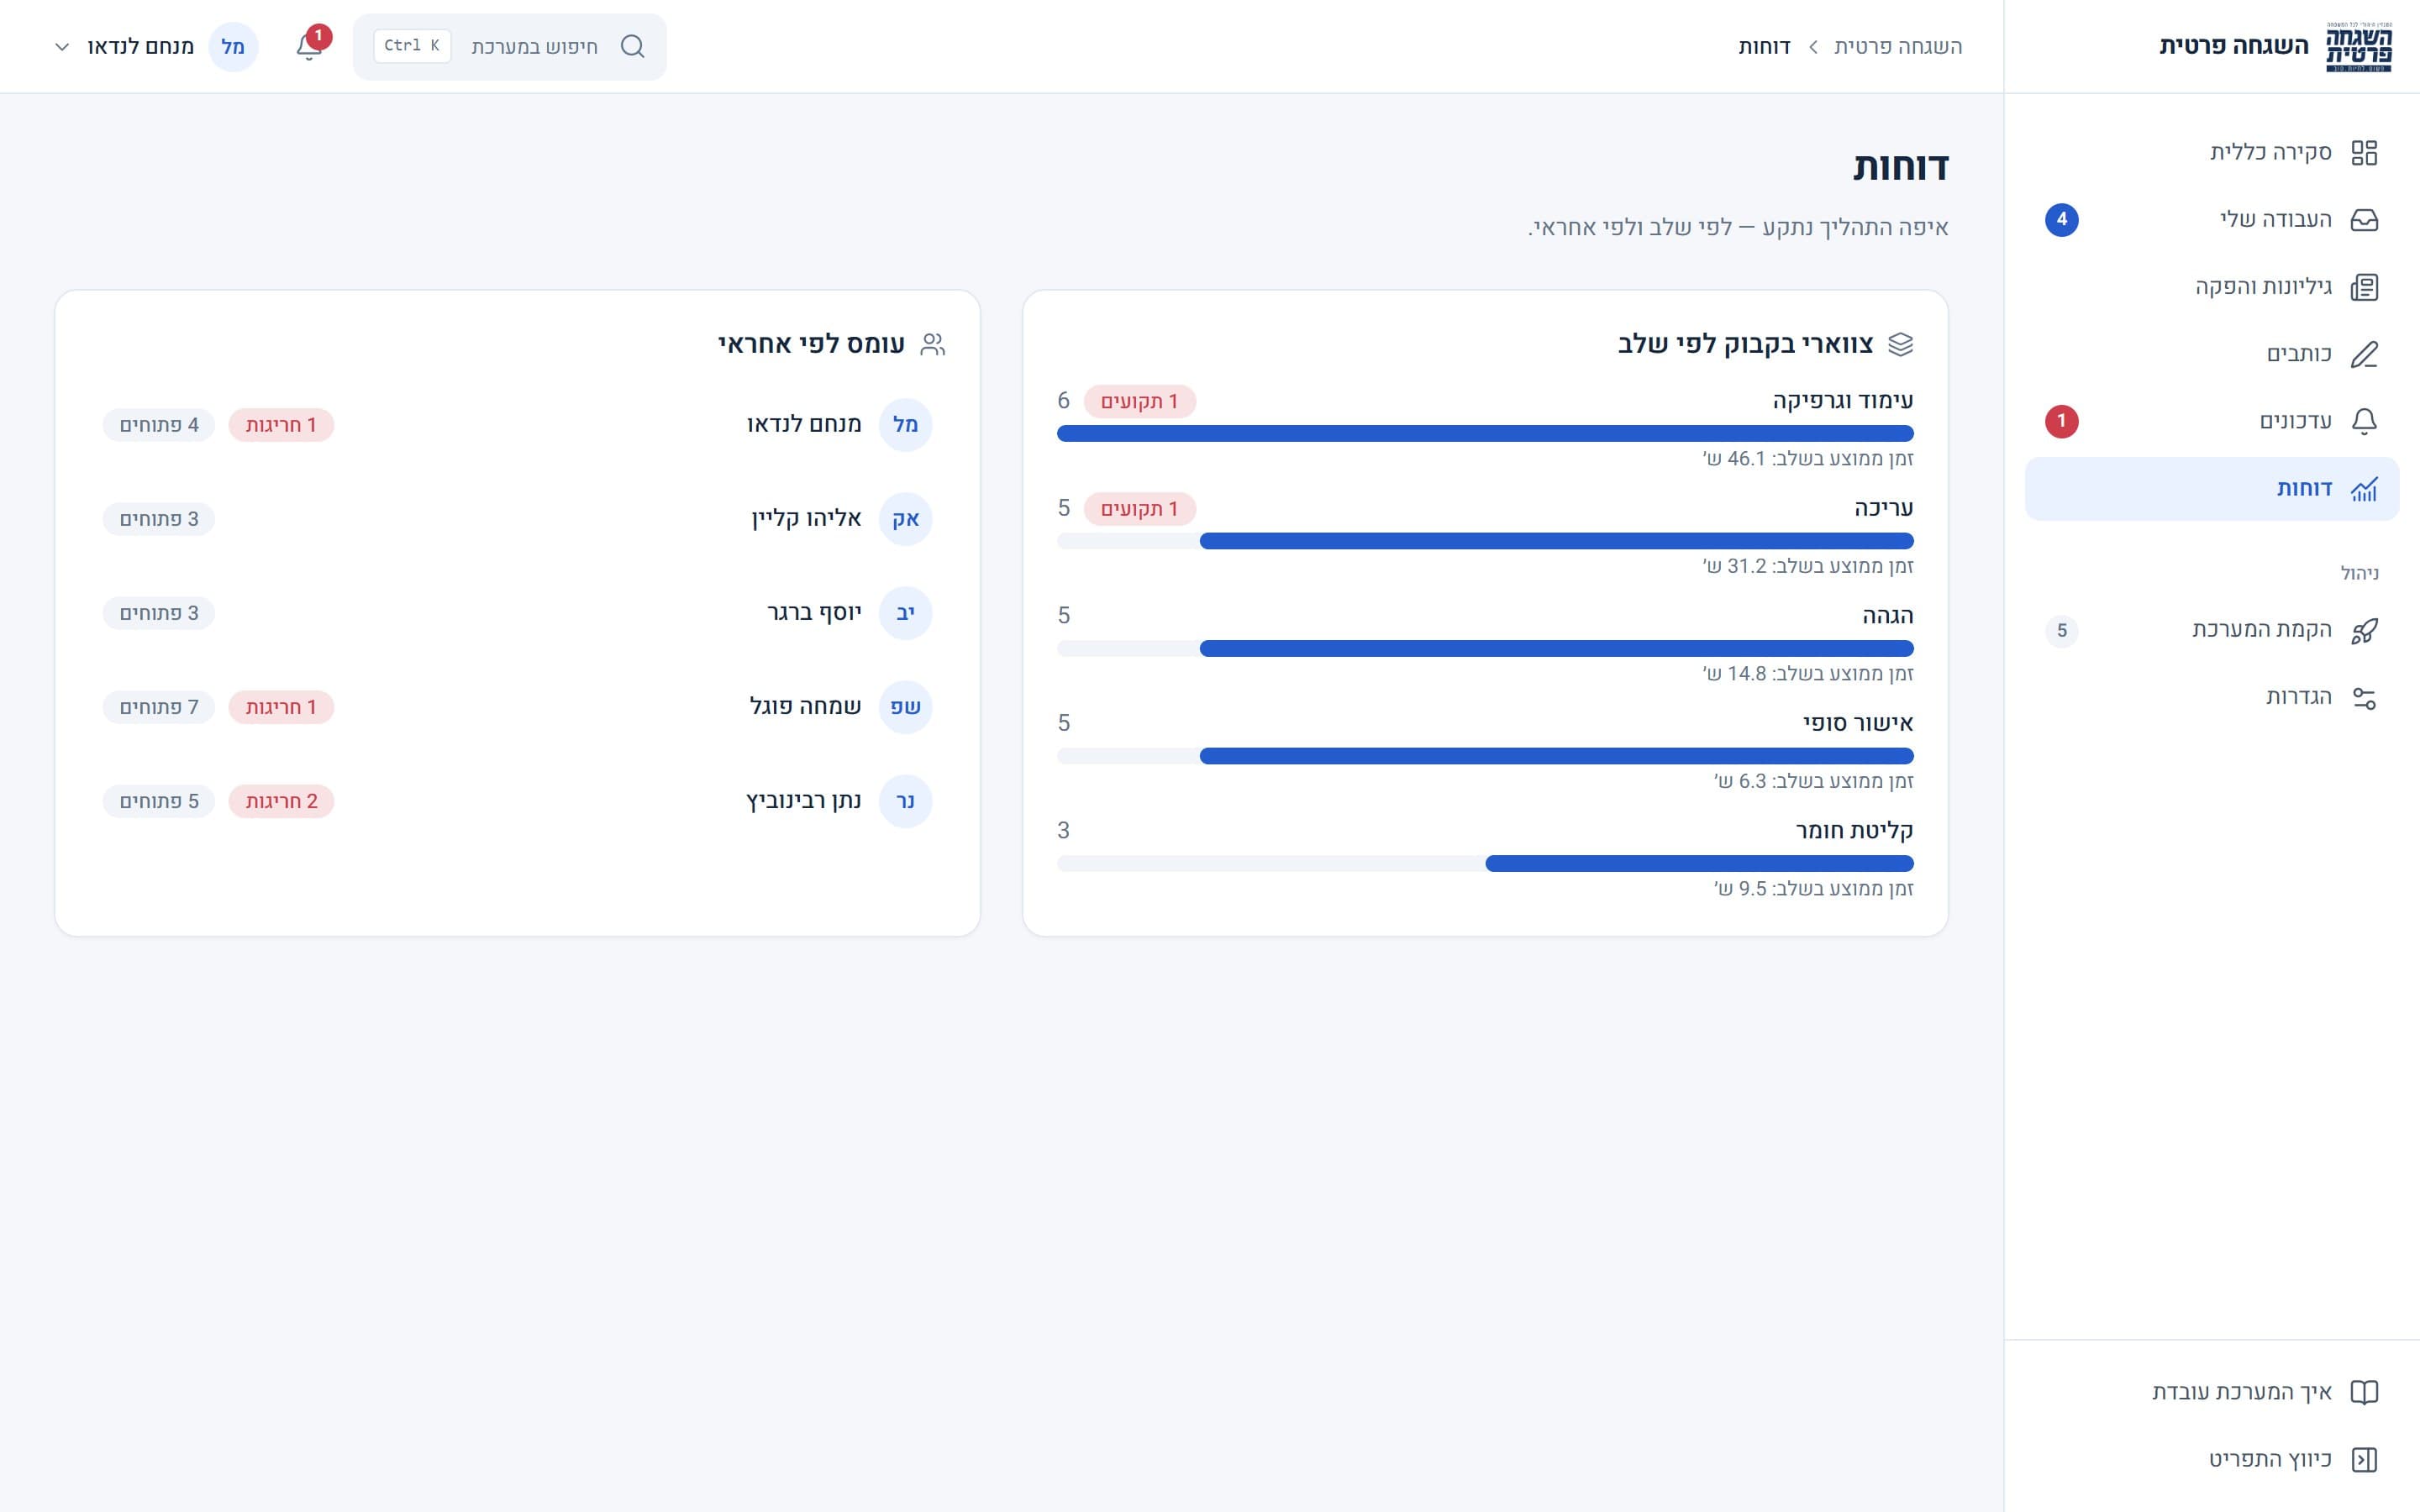Collapse the menu with the כיווץ התפריט icon

(x=2364, y=1460)
